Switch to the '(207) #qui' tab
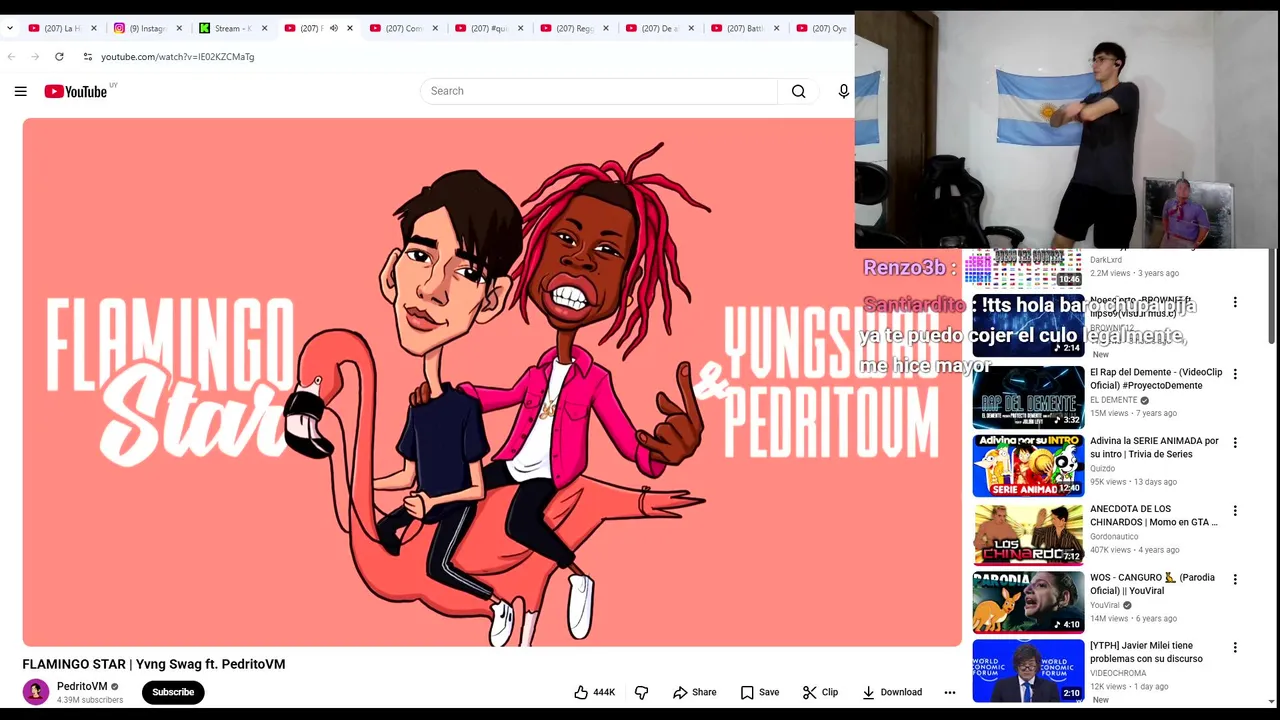 [488, 28]
